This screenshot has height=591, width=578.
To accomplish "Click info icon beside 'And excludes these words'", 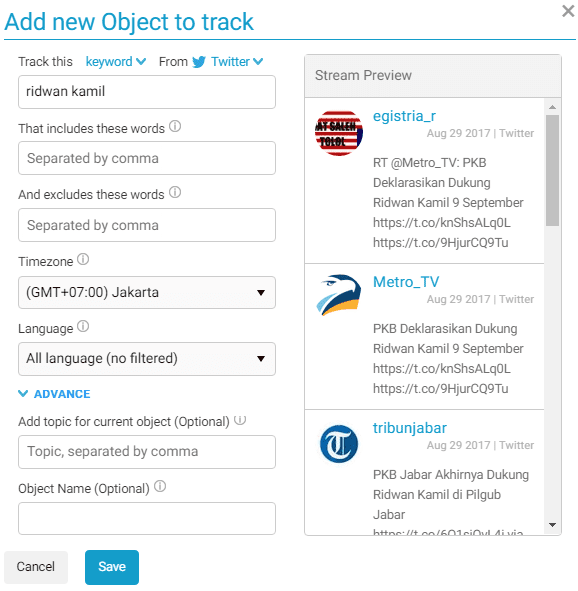I will 175,192.
